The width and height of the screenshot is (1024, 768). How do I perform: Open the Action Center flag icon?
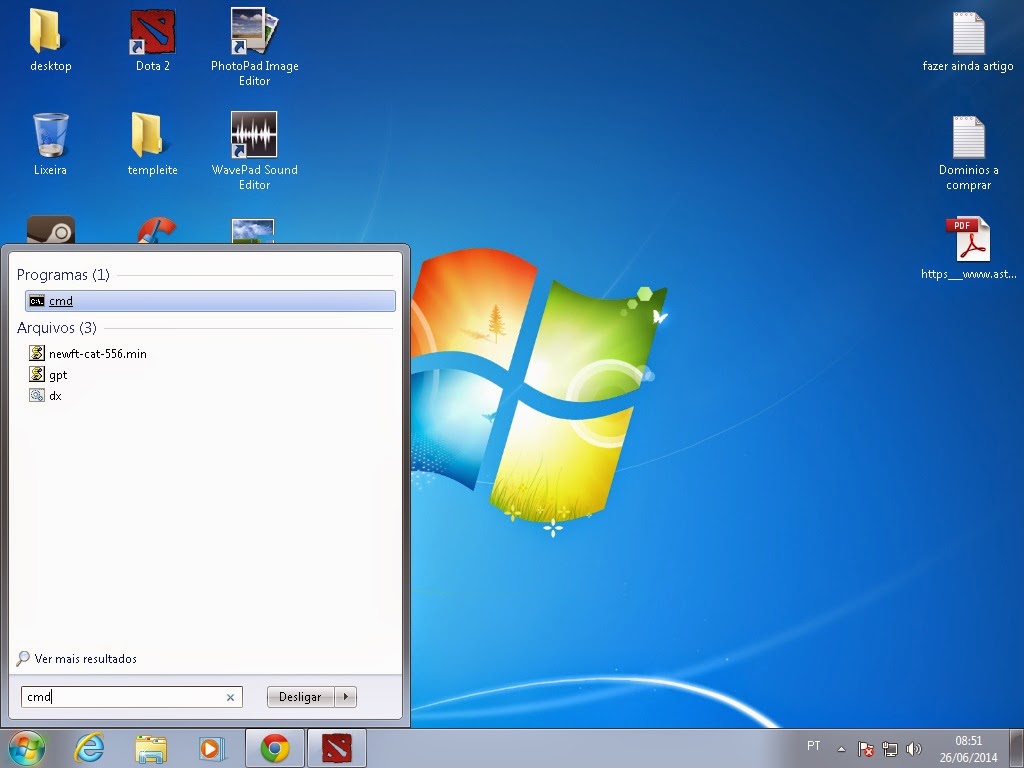(866, 749)
